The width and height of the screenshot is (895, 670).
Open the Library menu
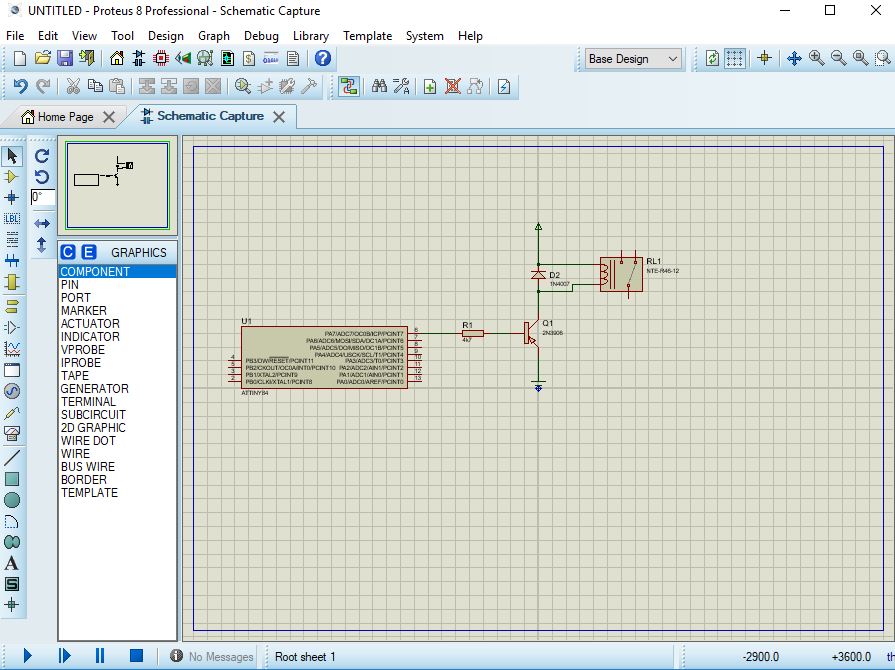coord(310,36)
